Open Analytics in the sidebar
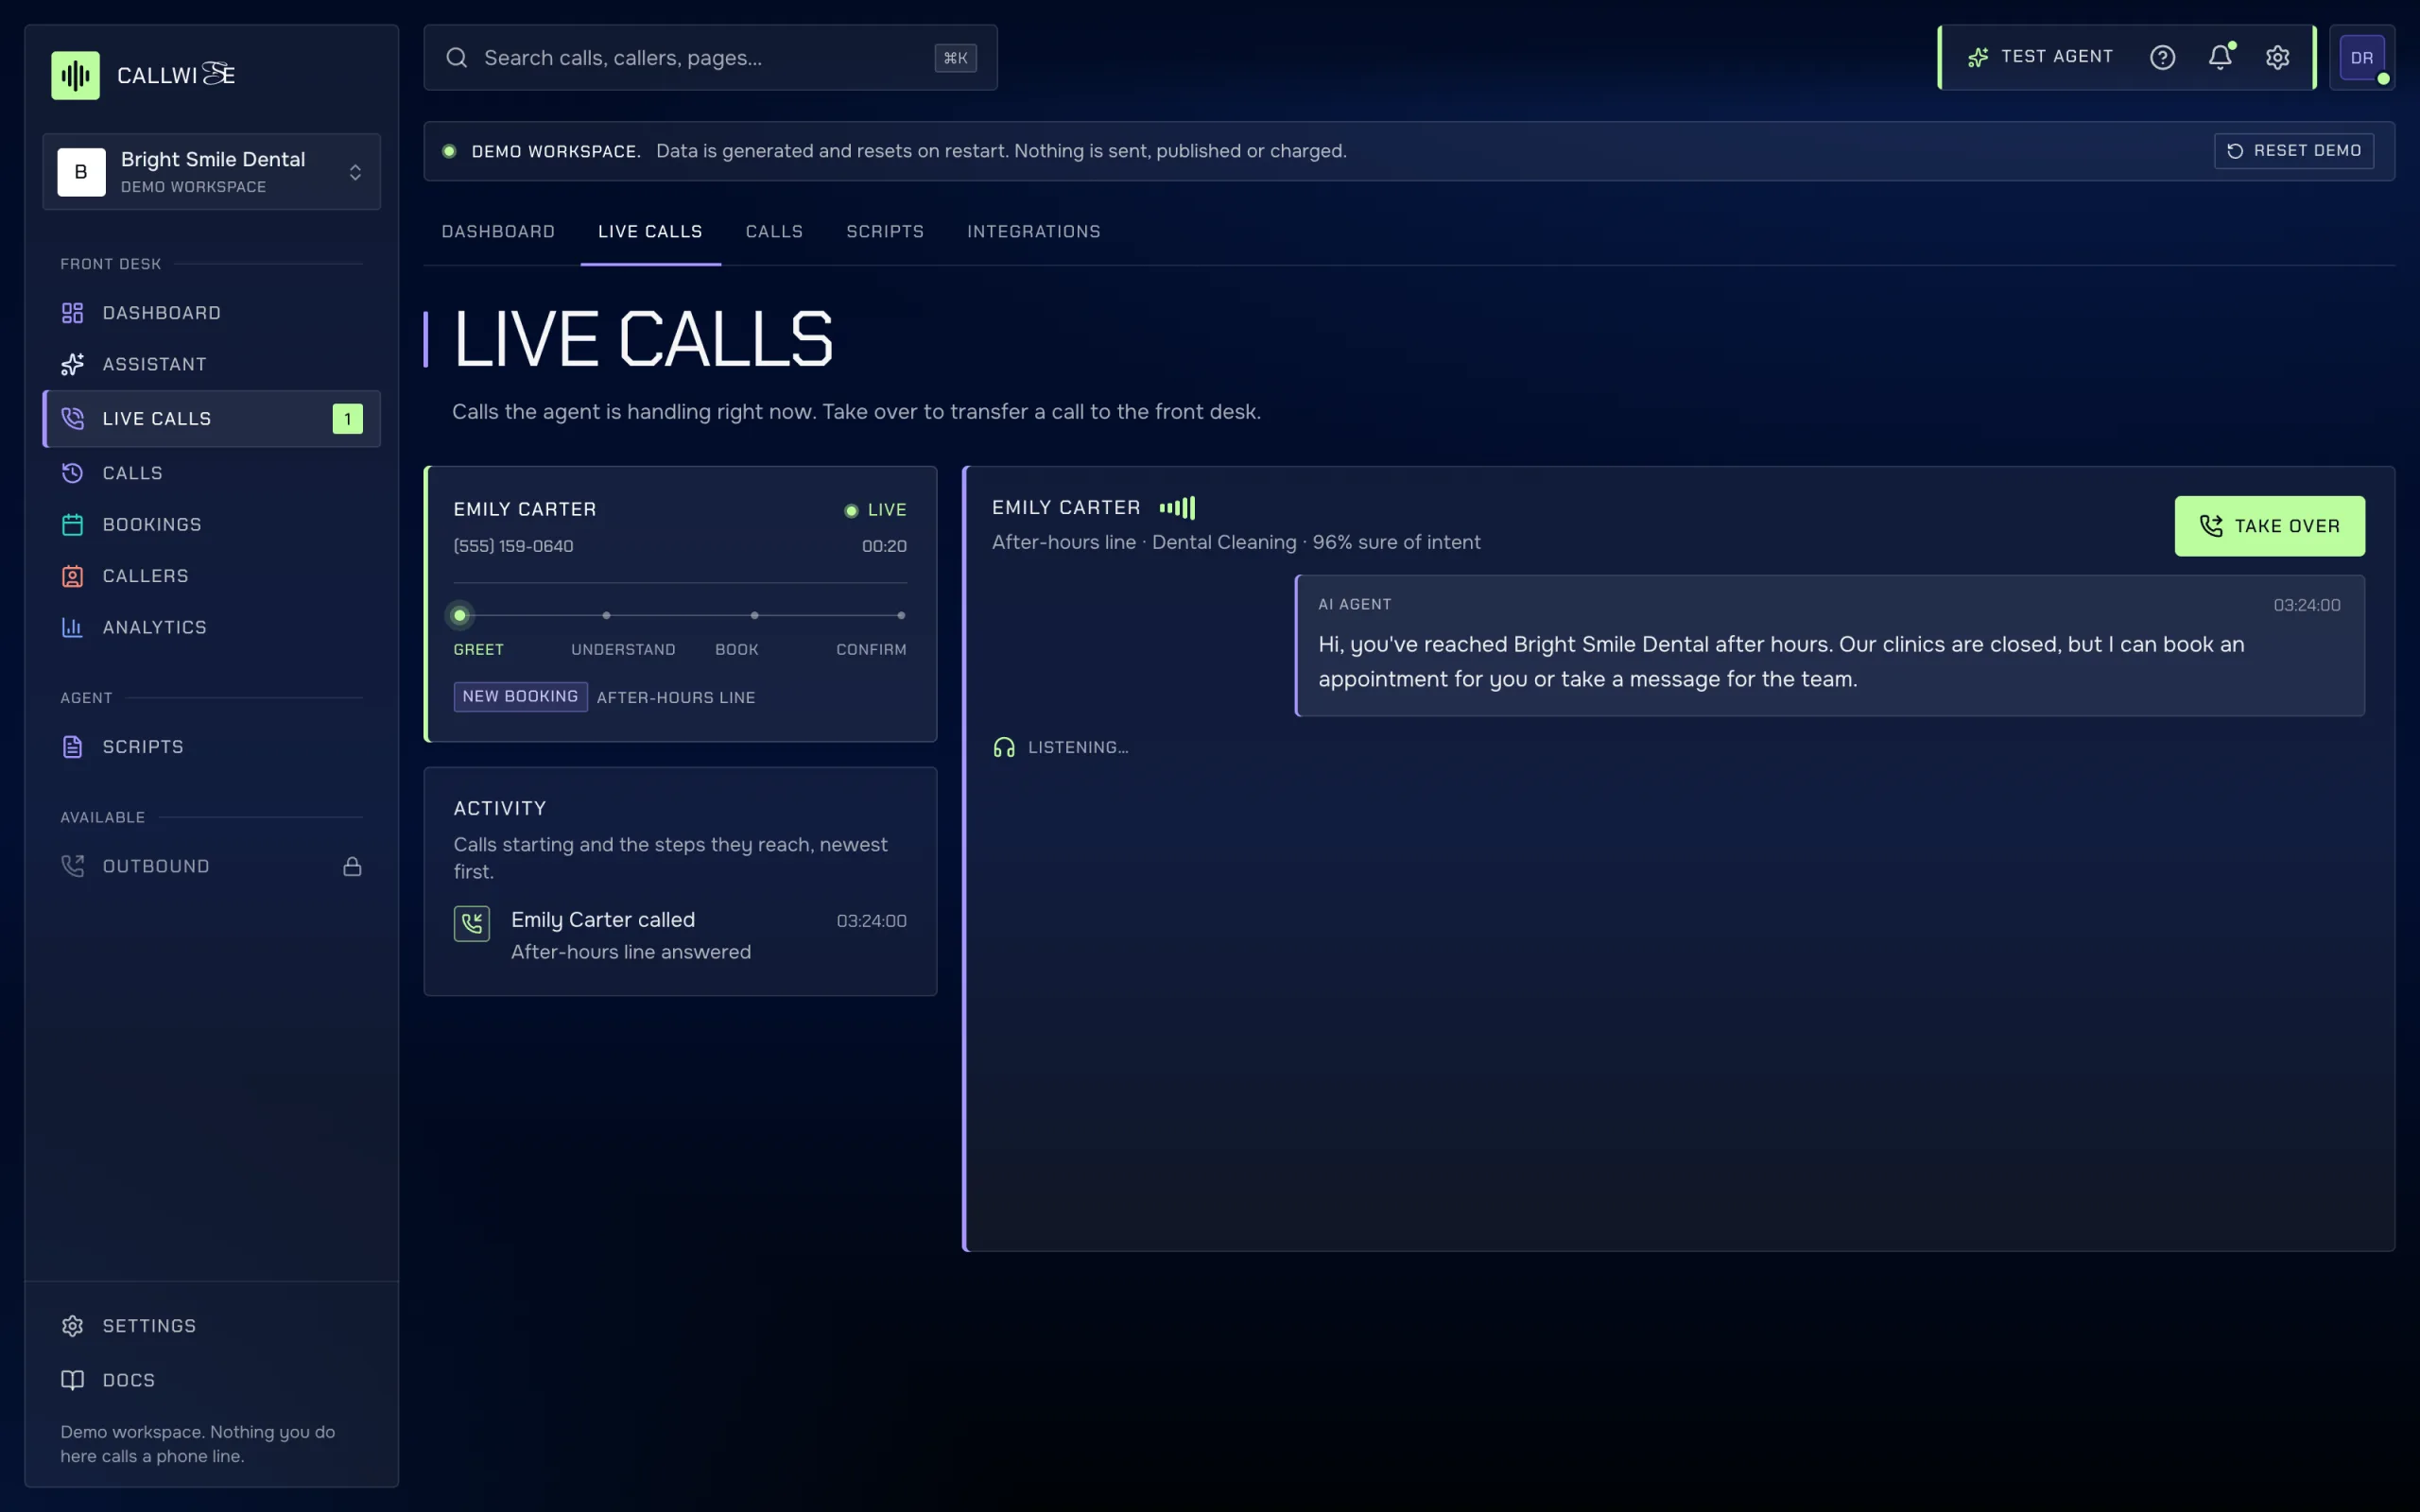 (x=212, y=627)
